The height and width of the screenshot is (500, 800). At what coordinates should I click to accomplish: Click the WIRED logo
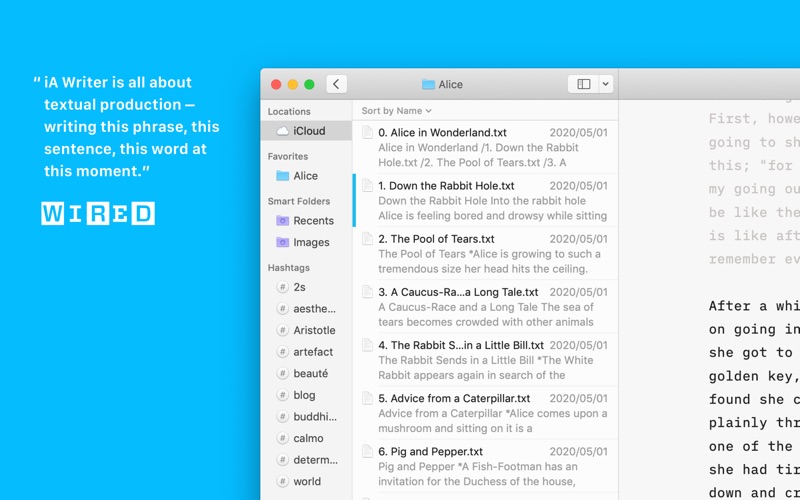click(x=98, y=213)
